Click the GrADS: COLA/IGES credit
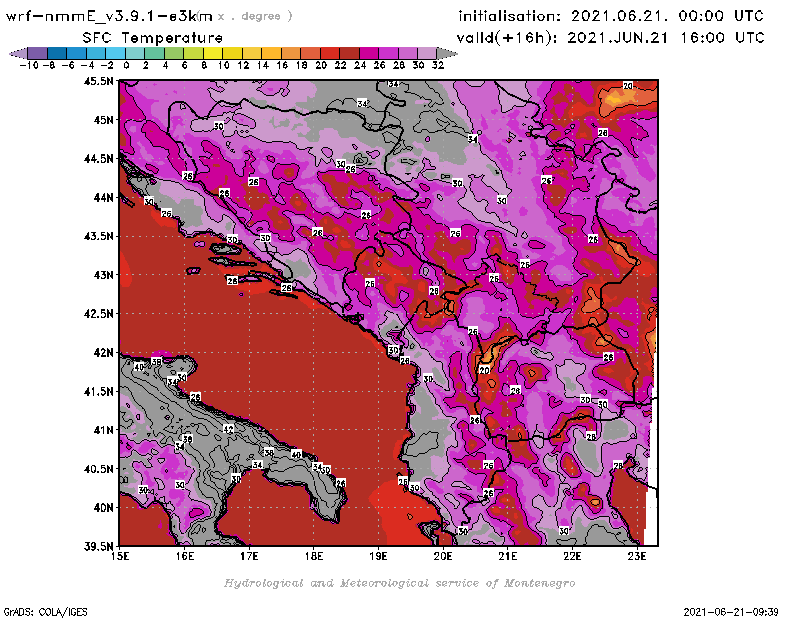800x618 pixels. coord(45,611)
